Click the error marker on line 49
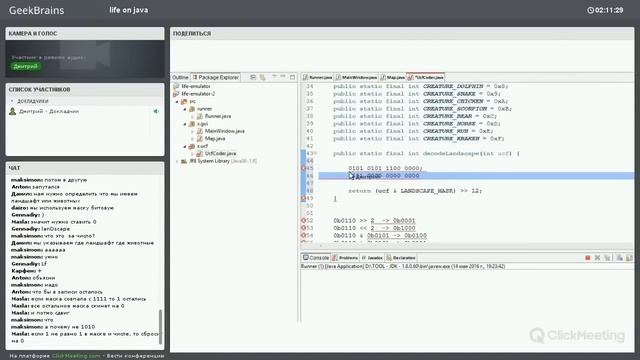Screen dimensions: 640x360 [x=303, y=198]
